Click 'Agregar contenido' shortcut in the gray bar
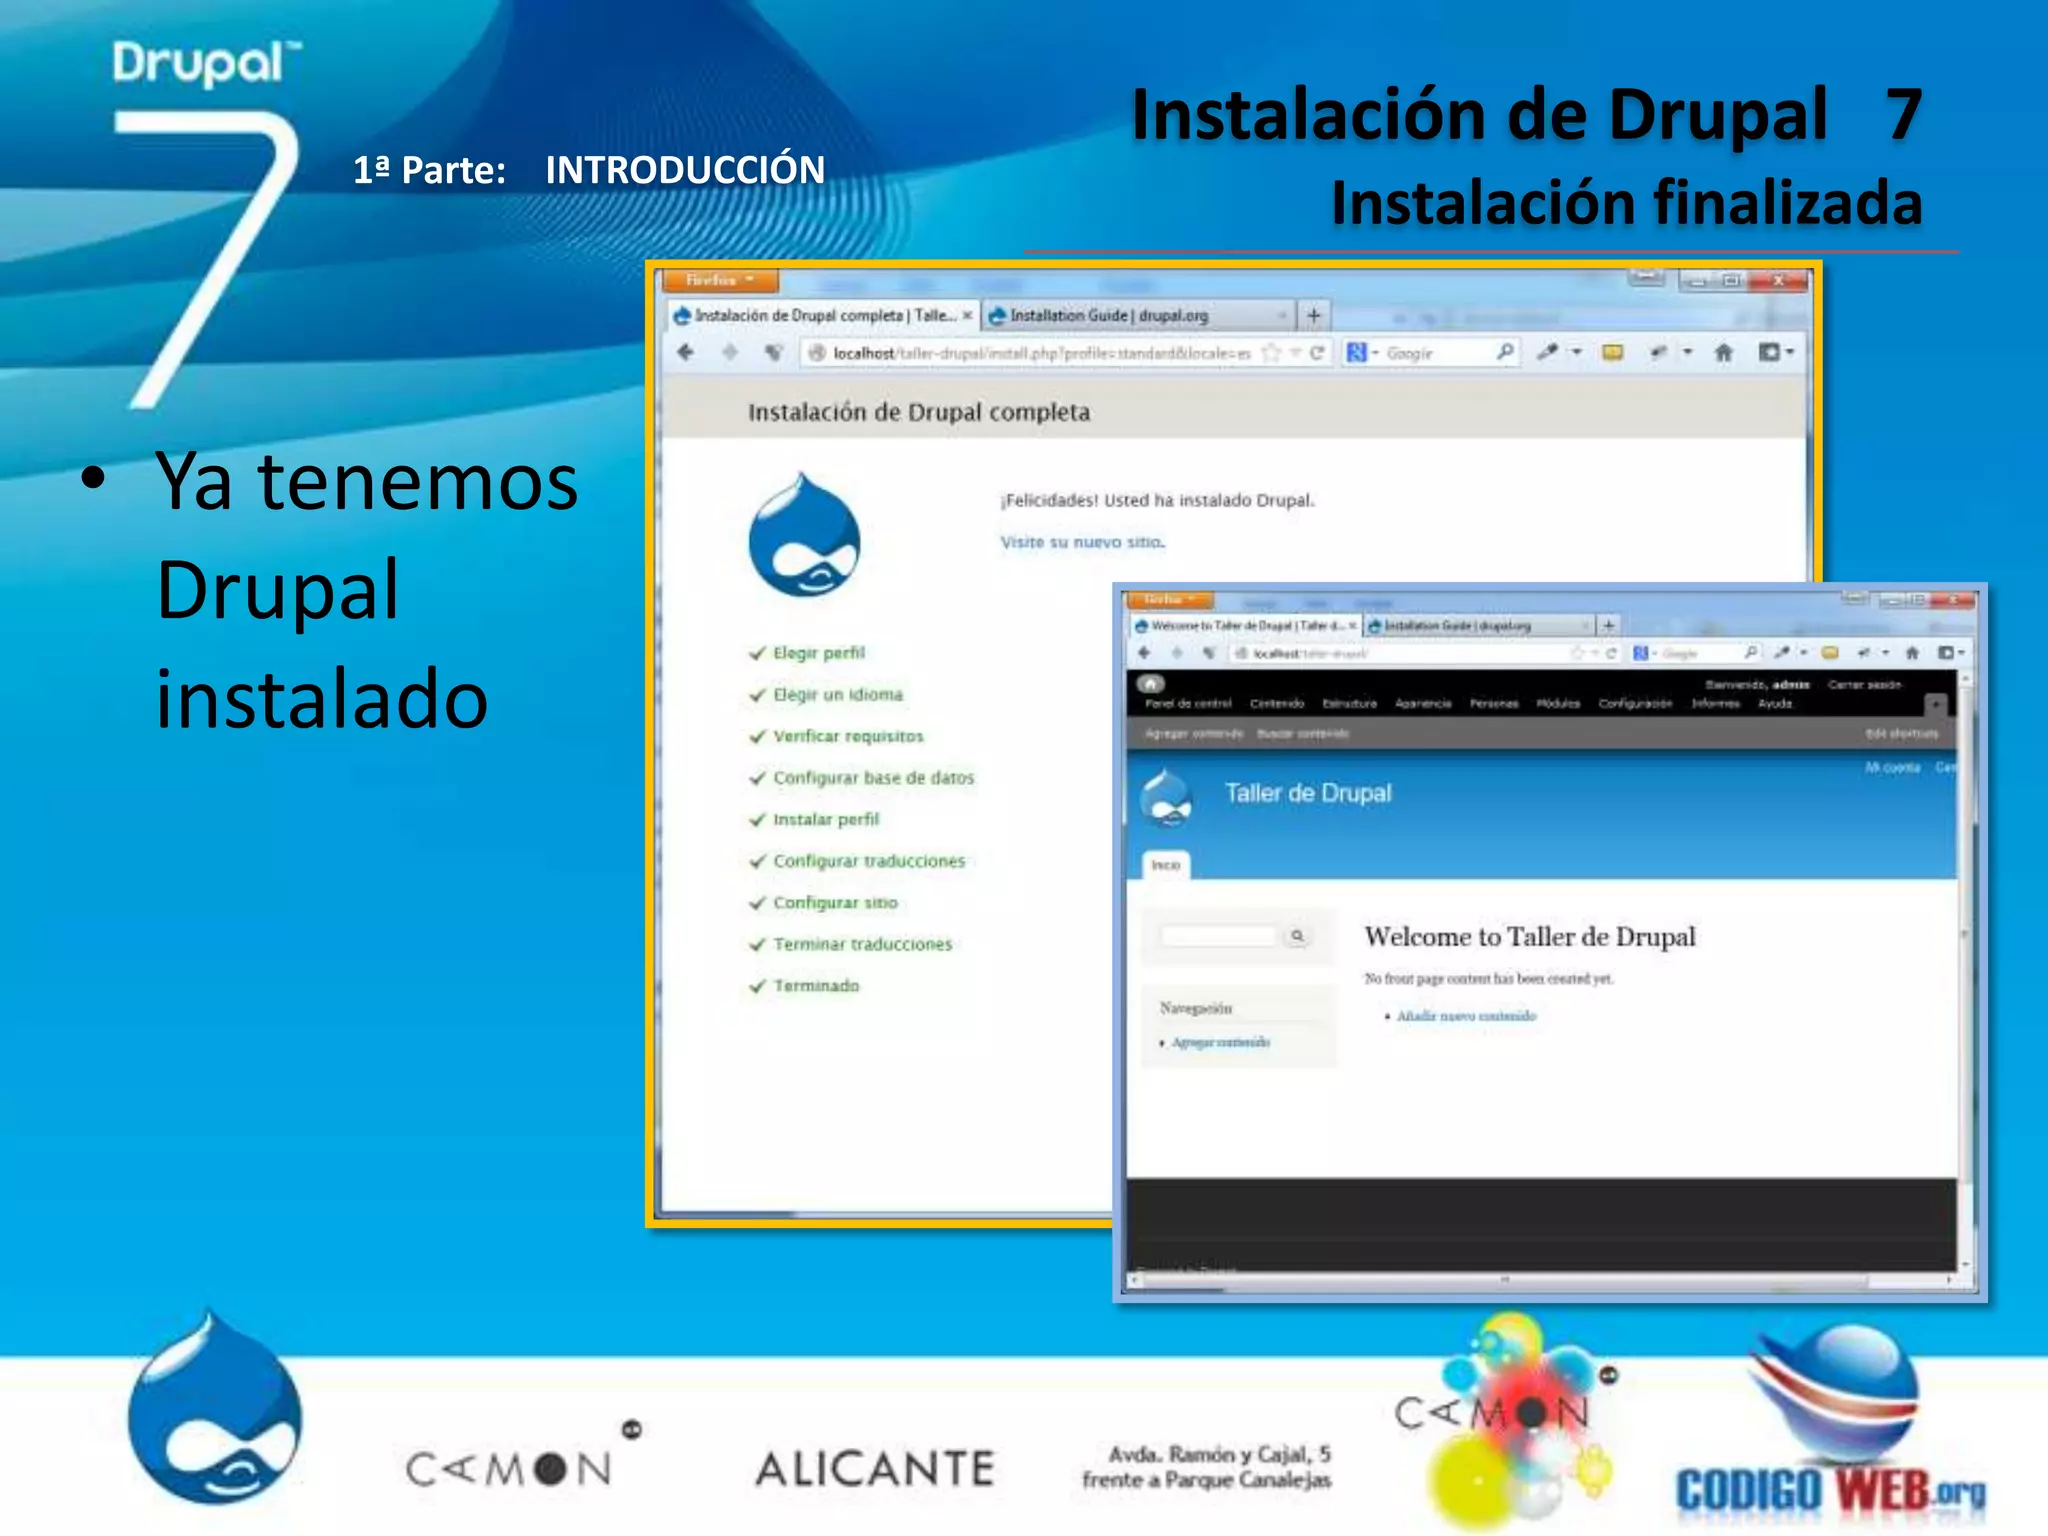This screenshot has height=1536, width=2048. coord(1193,734)
